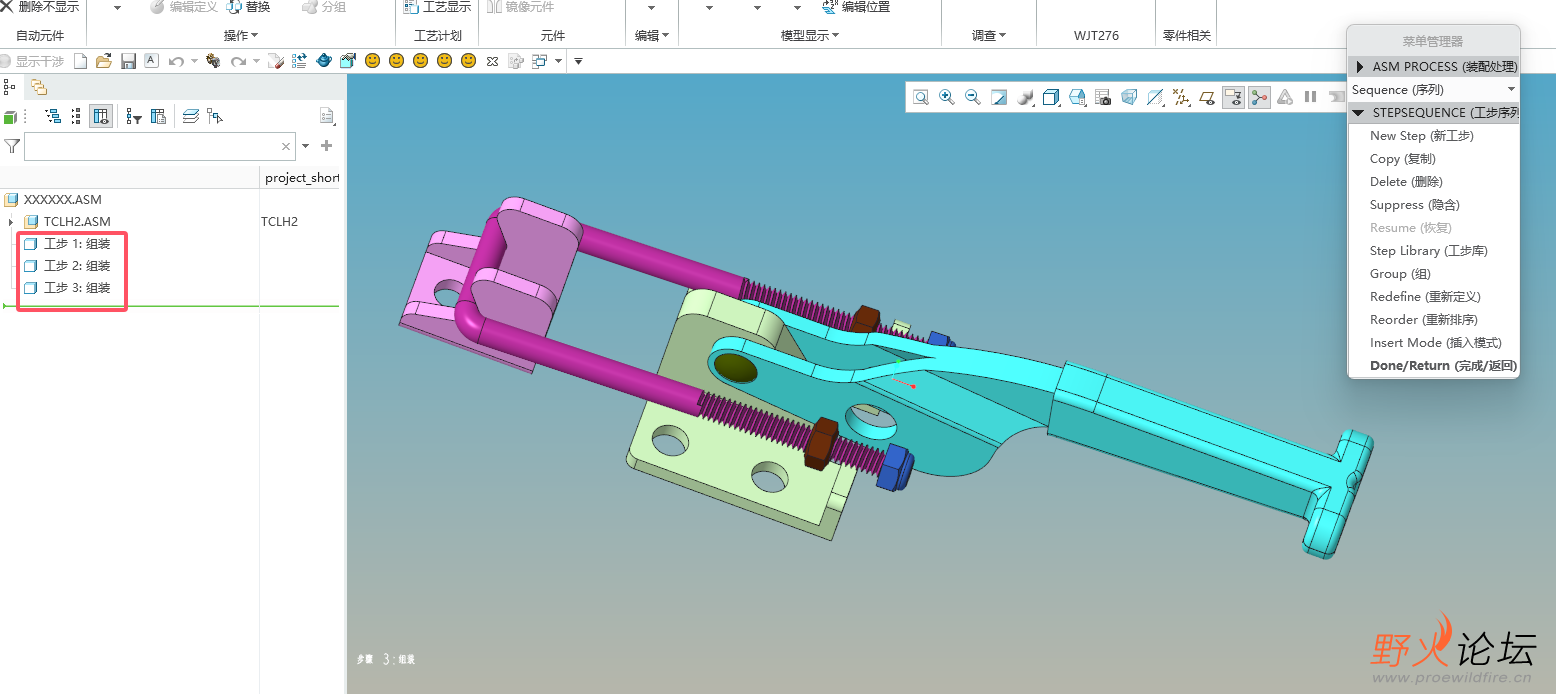Open the layers stack icon in tree toolbar
1556x694 pixels.
coord(191,117)
